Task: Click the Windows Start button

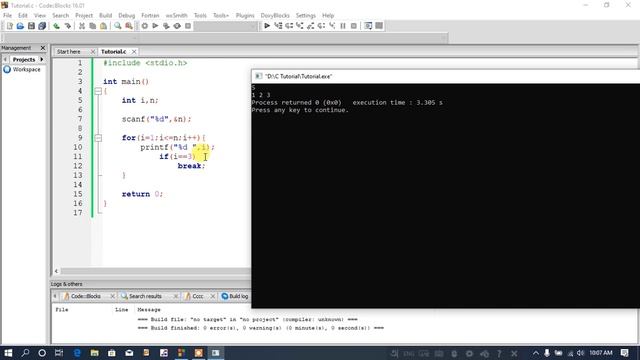Action: (8, 353)
